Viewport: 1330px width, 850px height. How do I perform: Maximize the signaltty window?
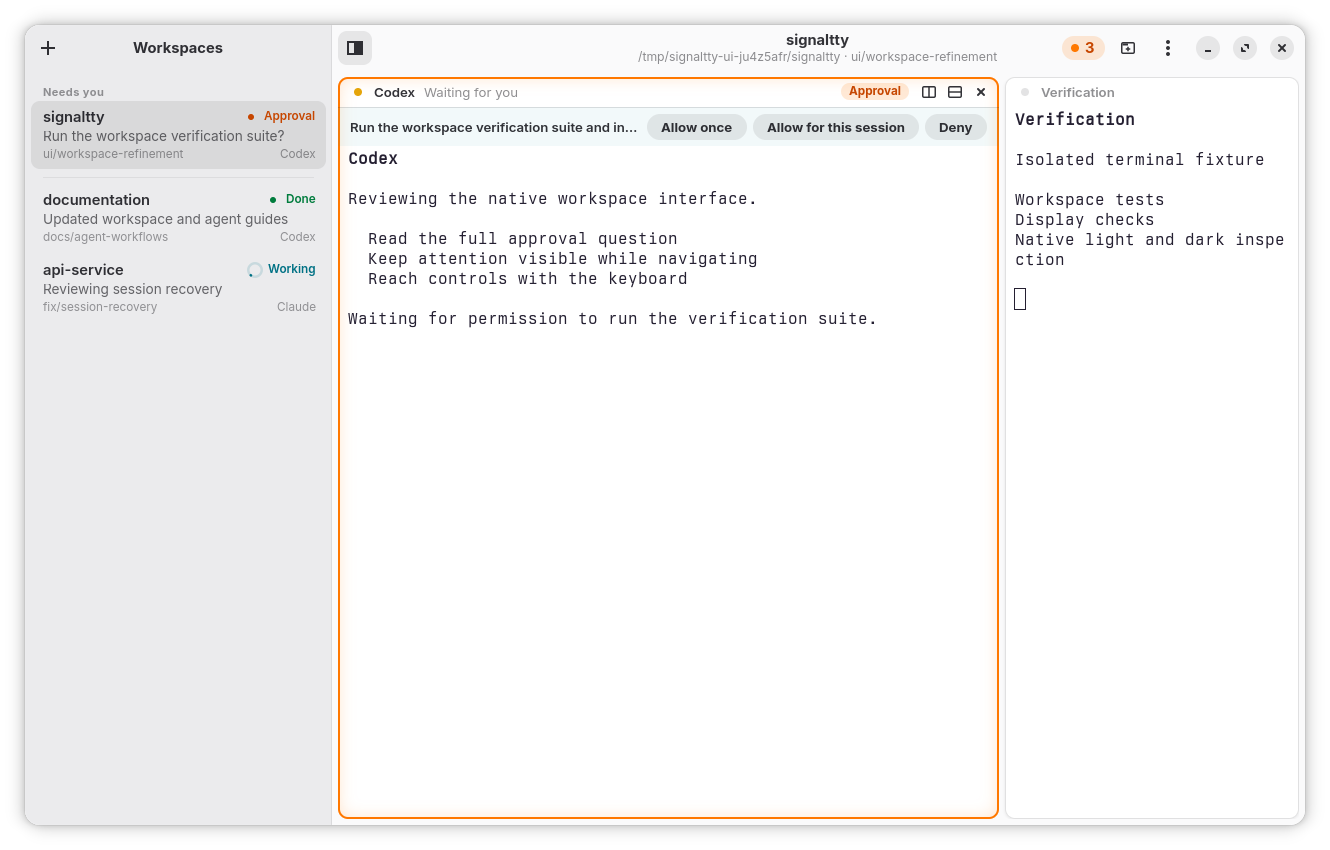(1245, 48)
